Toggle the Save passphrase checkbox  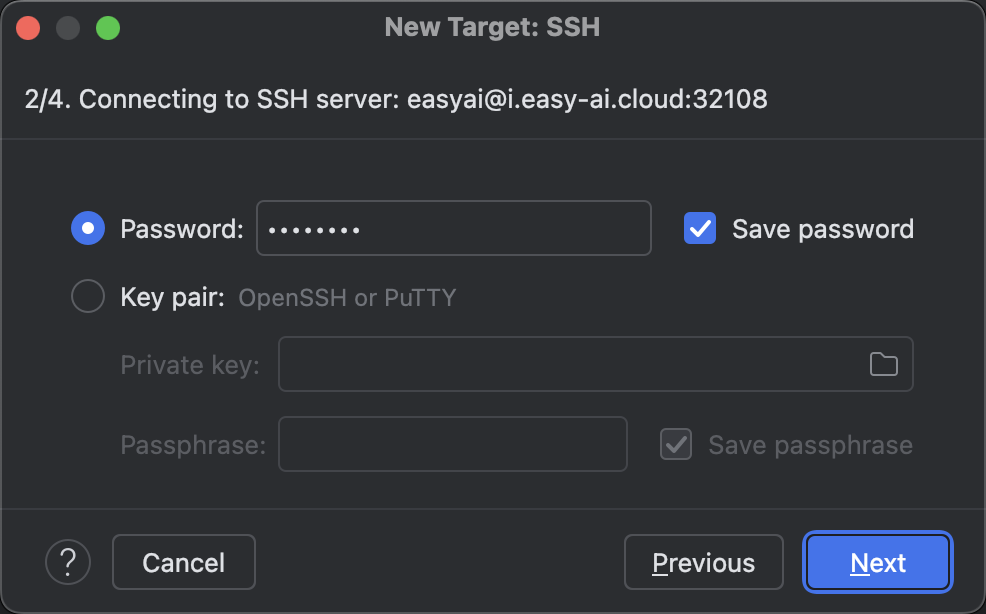[x=676, y=444]
